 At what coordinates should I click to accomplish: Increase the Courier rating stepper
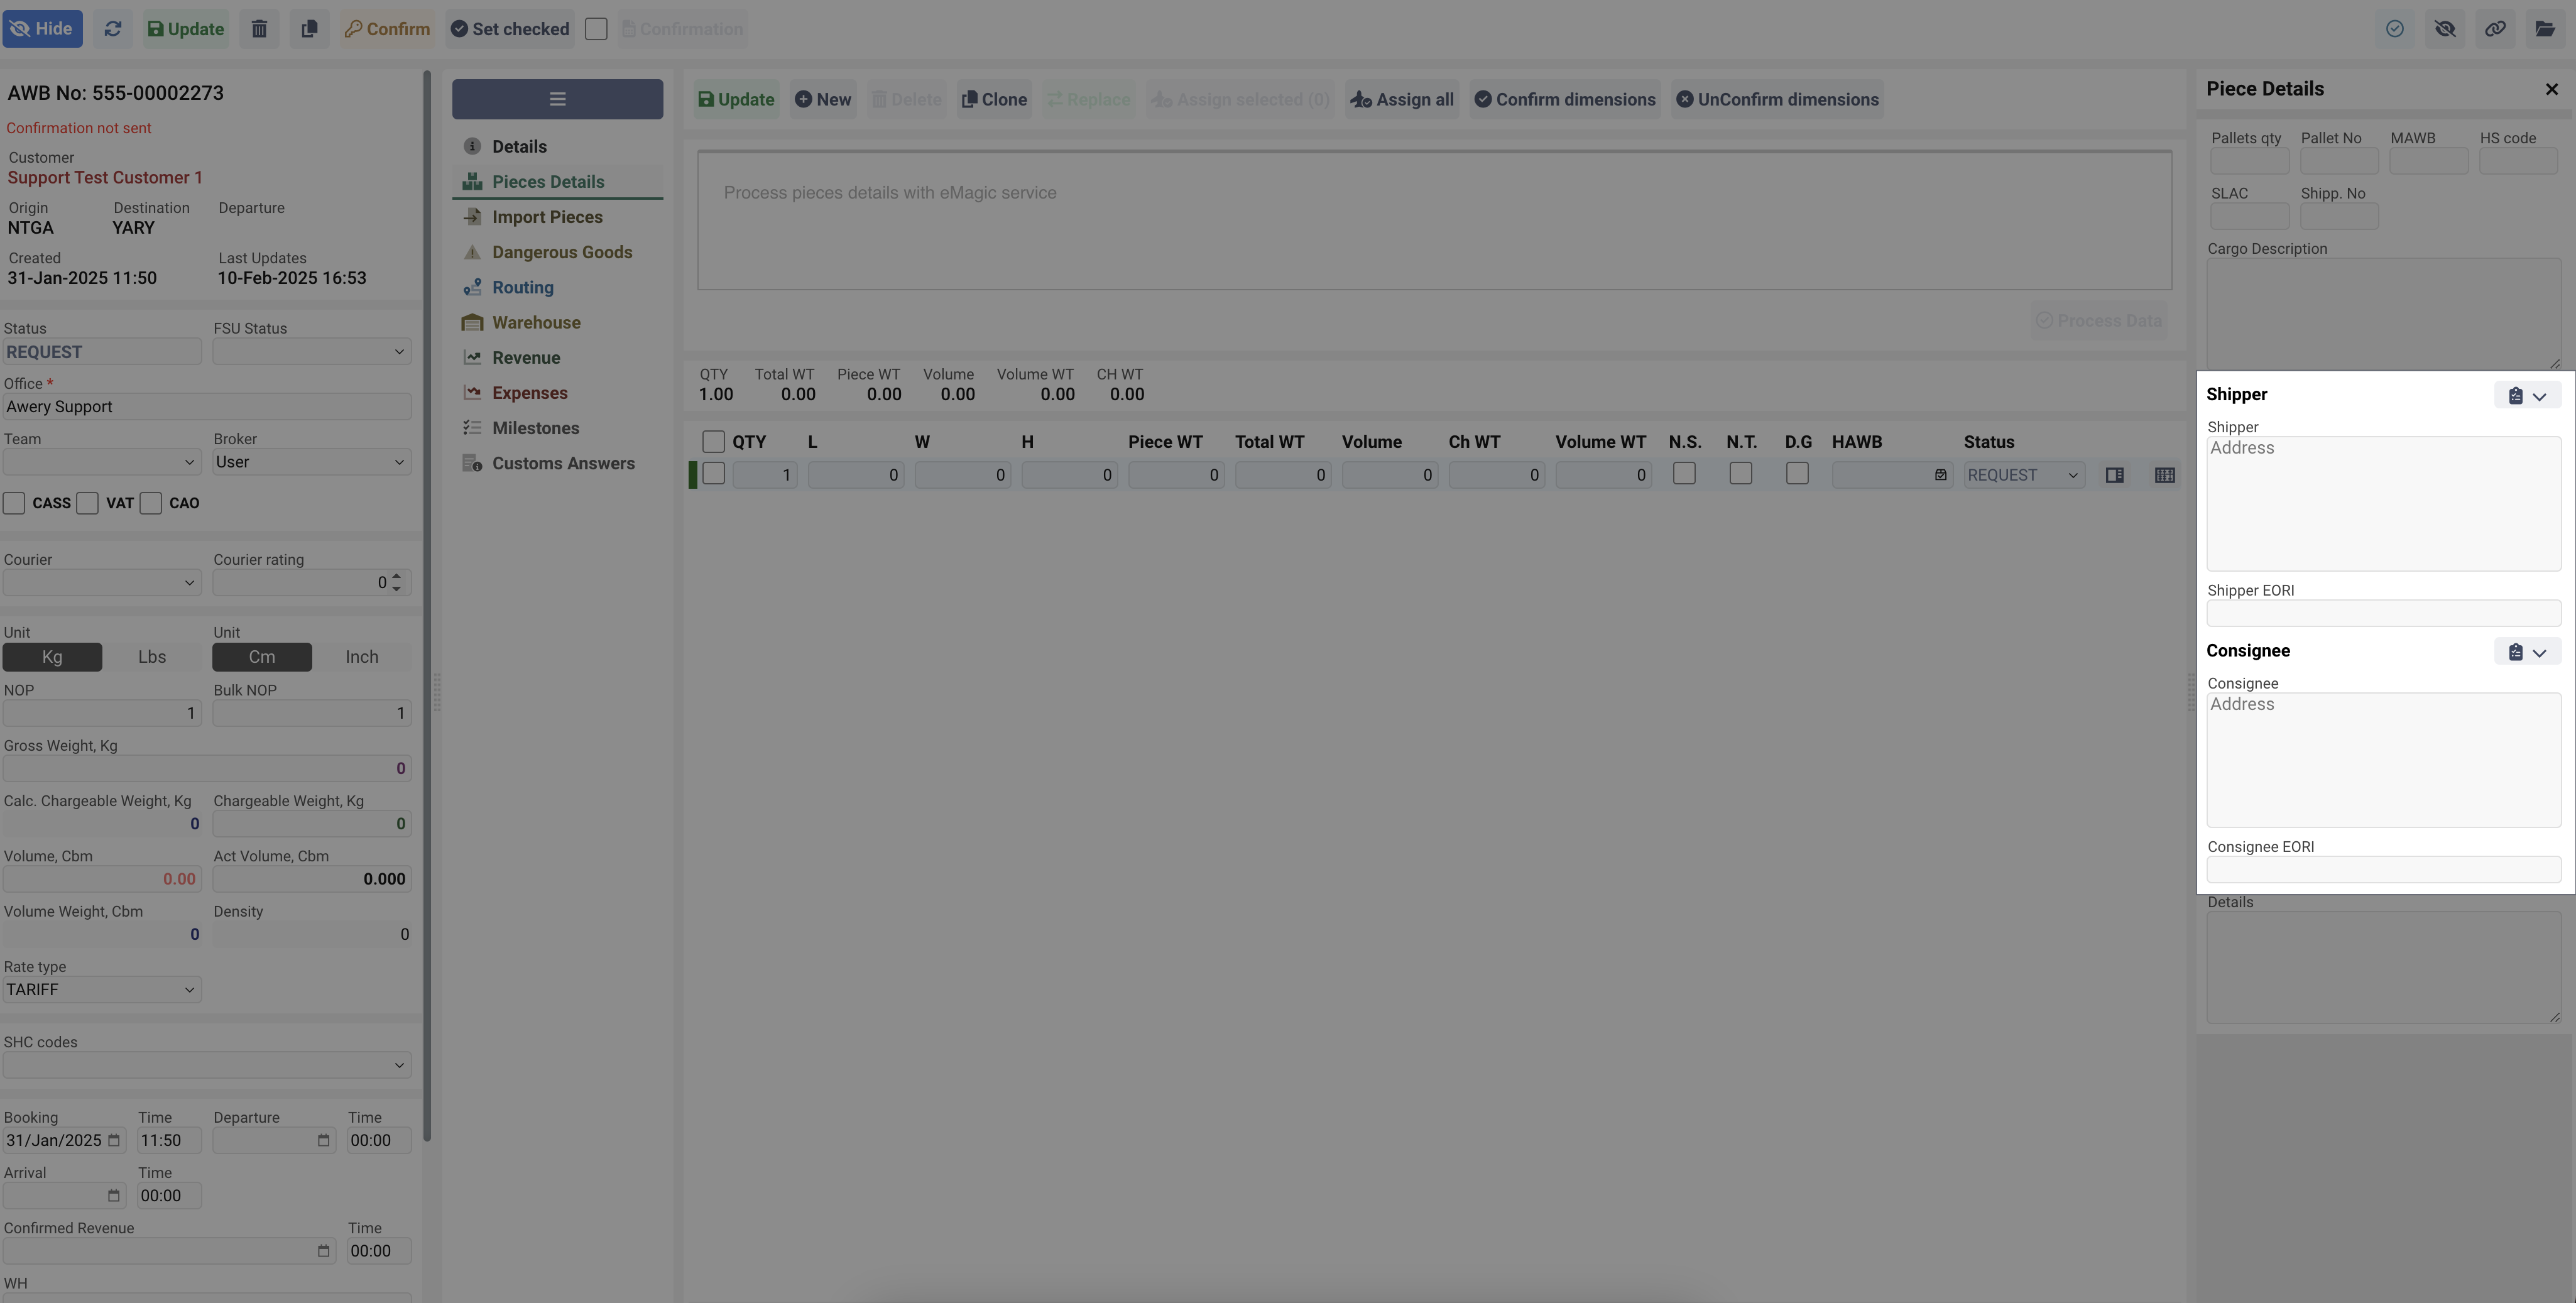tap(397, 577)
